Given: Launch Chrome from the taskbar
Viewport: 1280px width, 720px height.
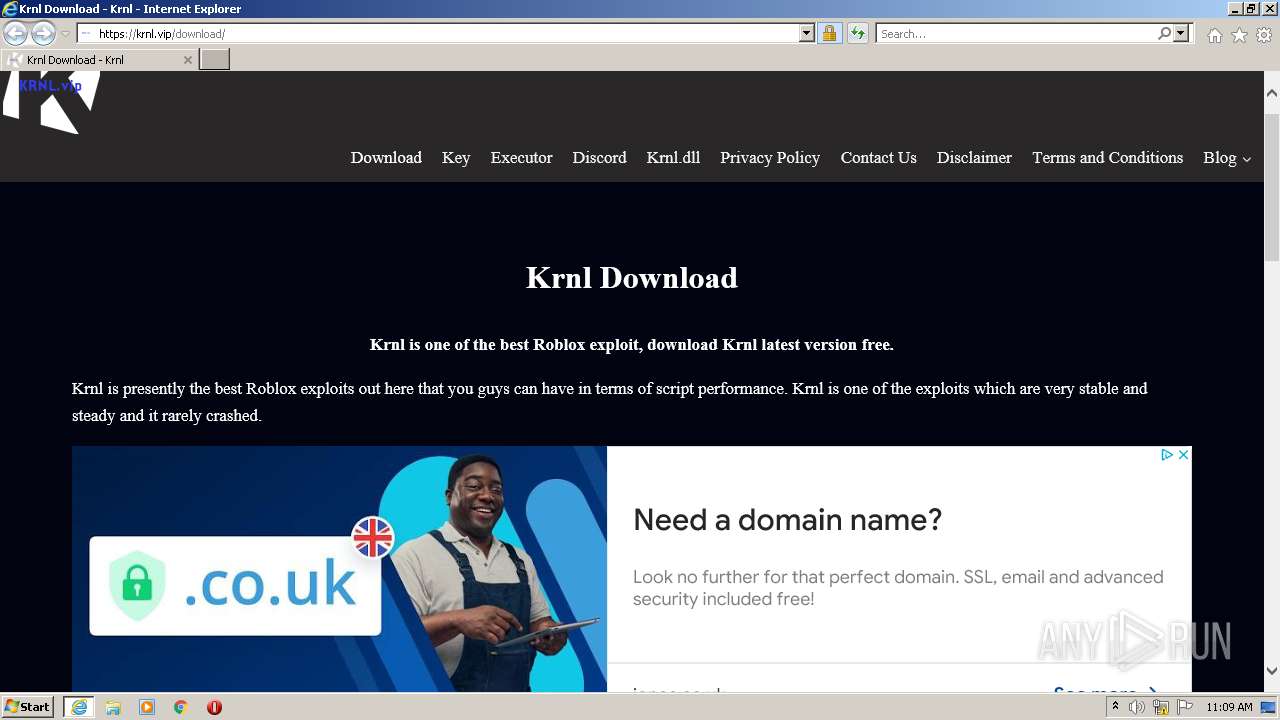Looking at the screenshot, I should [x=181, y=707].
